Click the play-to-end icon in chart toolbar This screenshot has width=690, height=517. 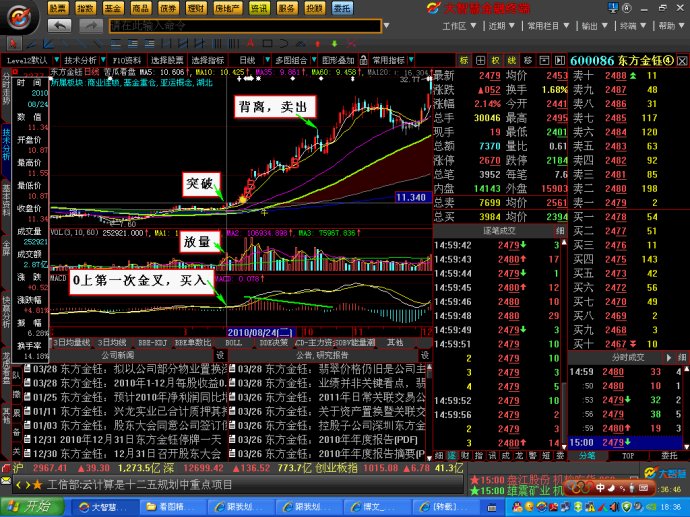559,60
